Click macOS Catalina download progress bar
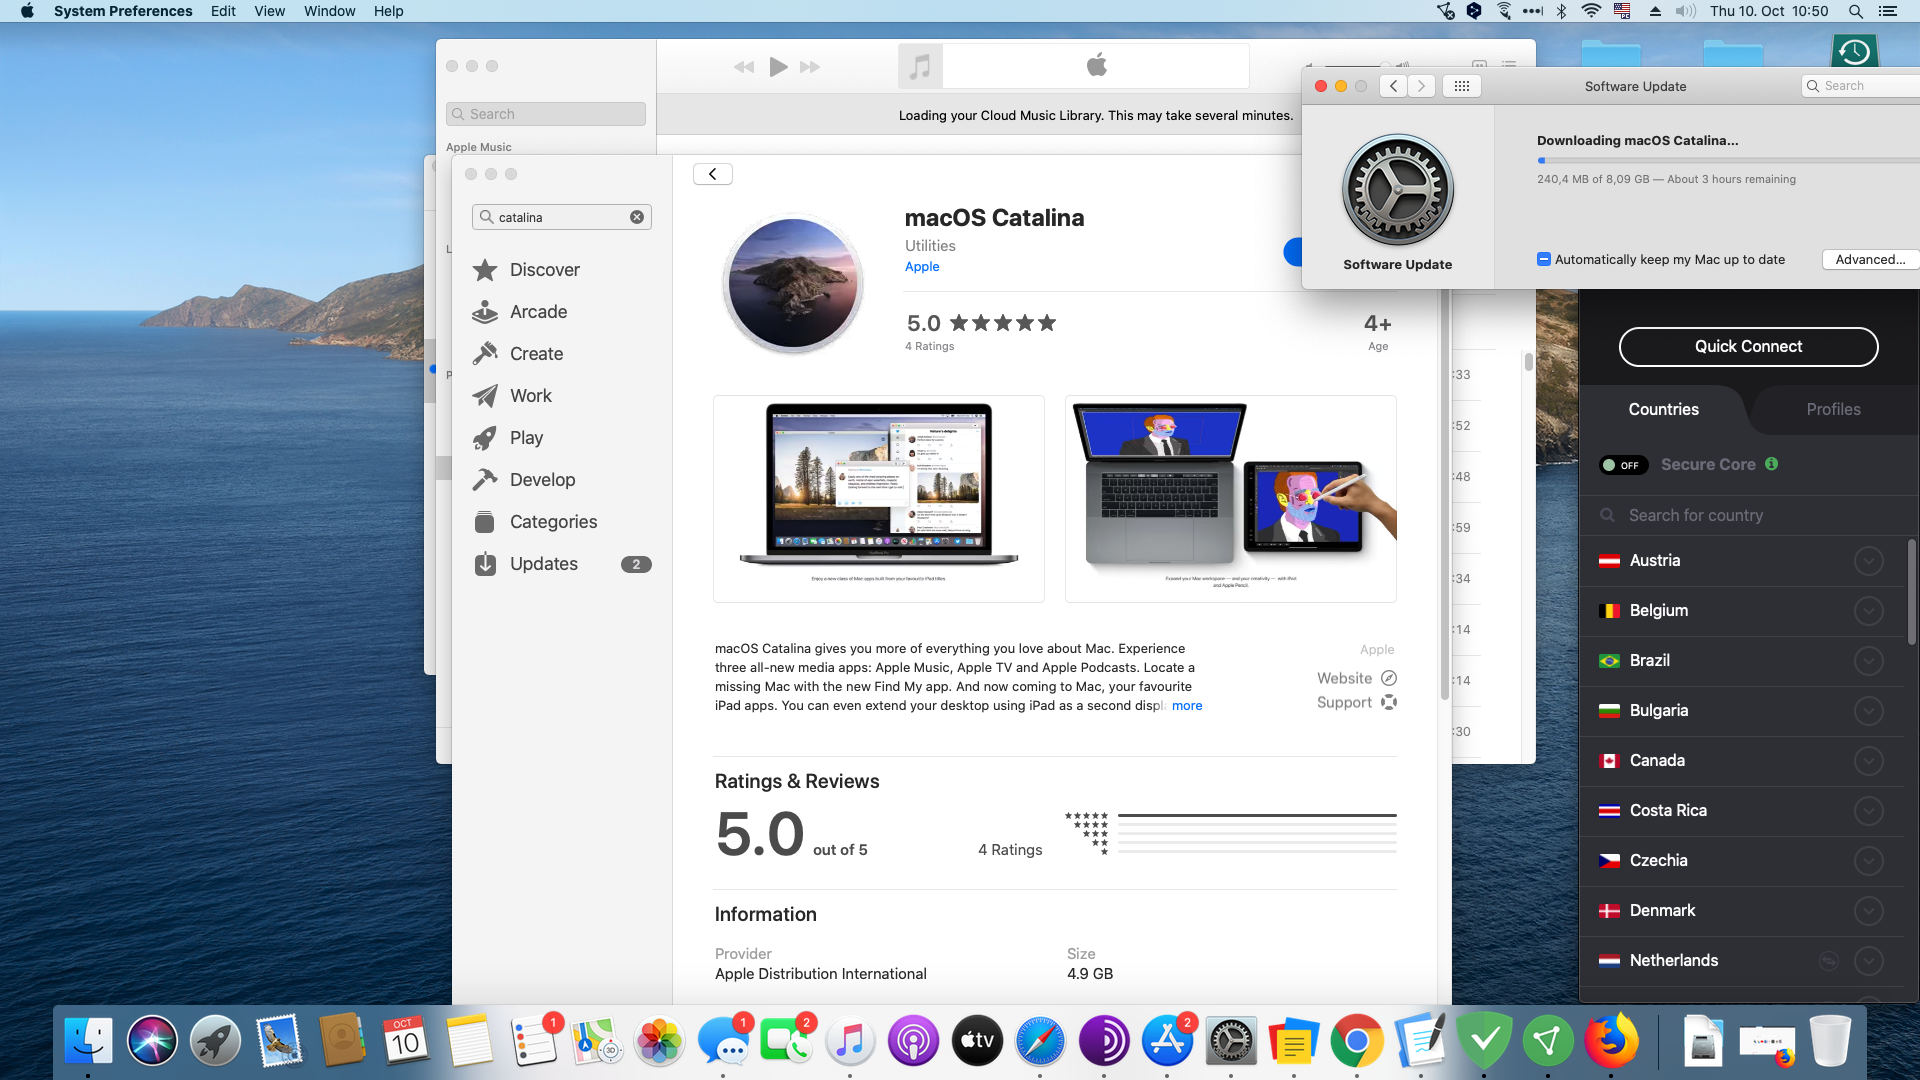The height and width of the screenshot is (1080, 1920). tap(1727, 161)
